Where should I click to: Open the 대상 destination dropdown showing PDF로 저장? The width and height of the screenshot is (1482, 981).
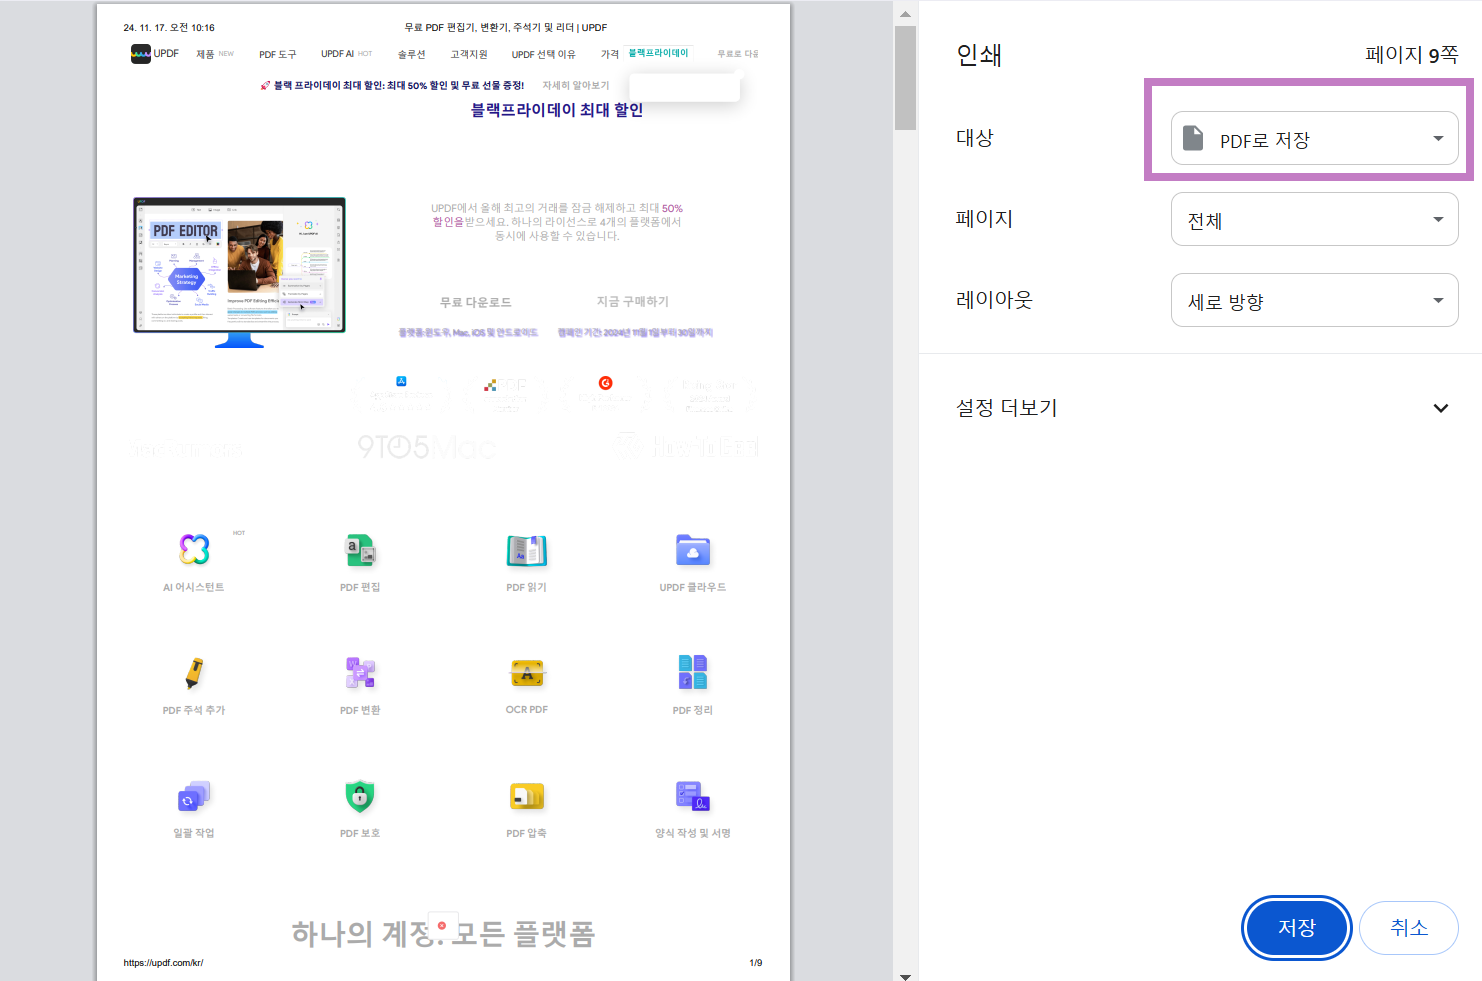1314,138
